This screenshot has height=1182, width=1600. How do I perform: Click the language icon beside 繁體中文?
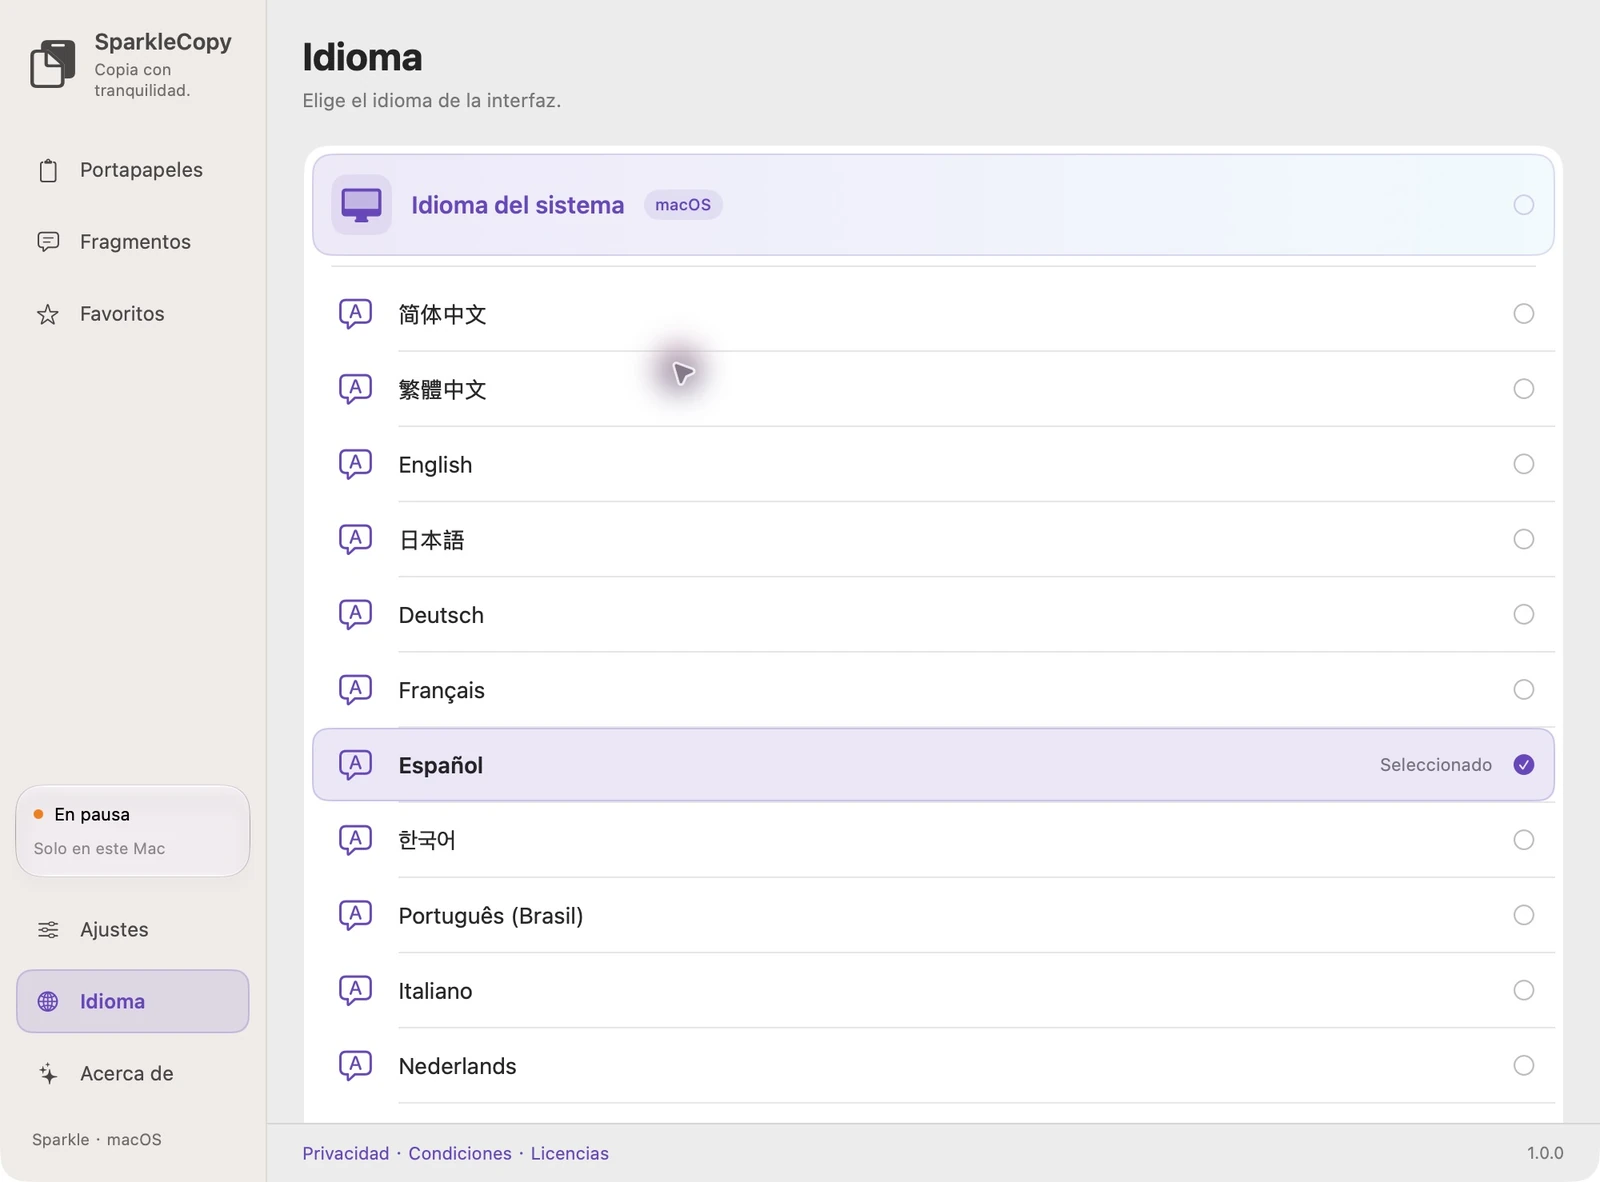point(356,389)
